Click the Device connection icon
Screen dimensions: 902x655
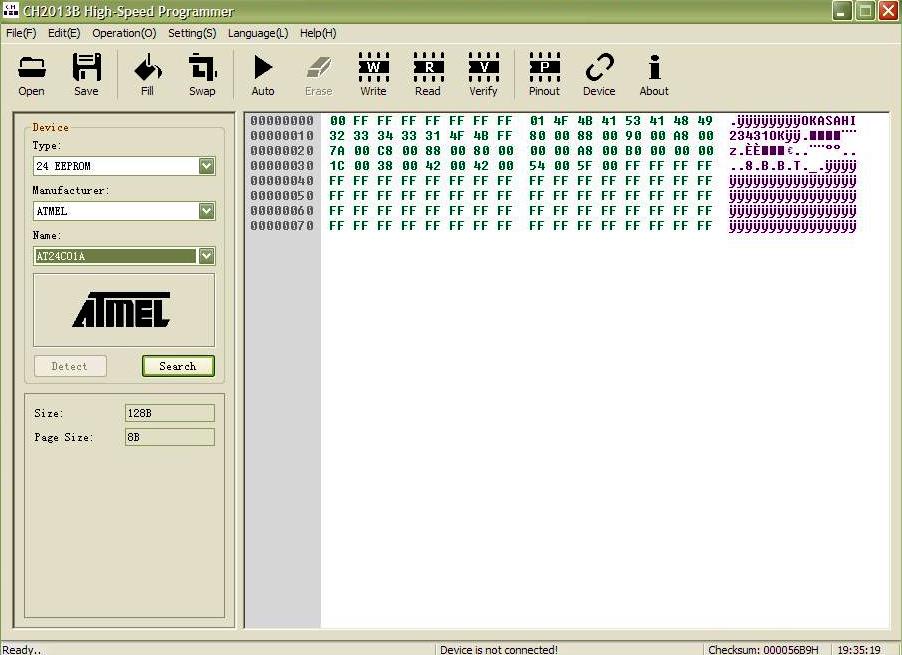coord(599,74)
